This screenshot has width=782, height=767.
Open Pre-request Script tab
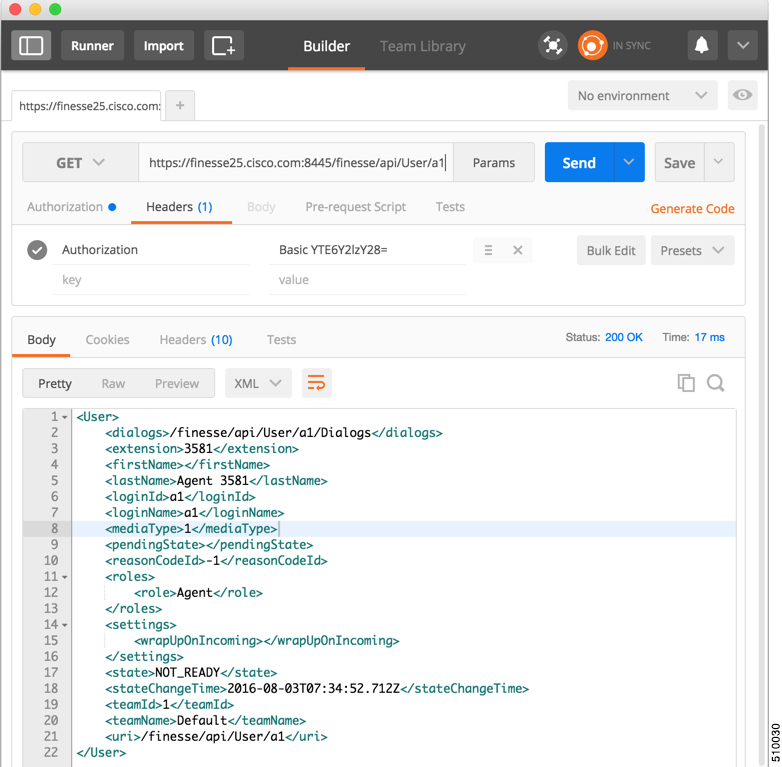click(x=356, y=207)
